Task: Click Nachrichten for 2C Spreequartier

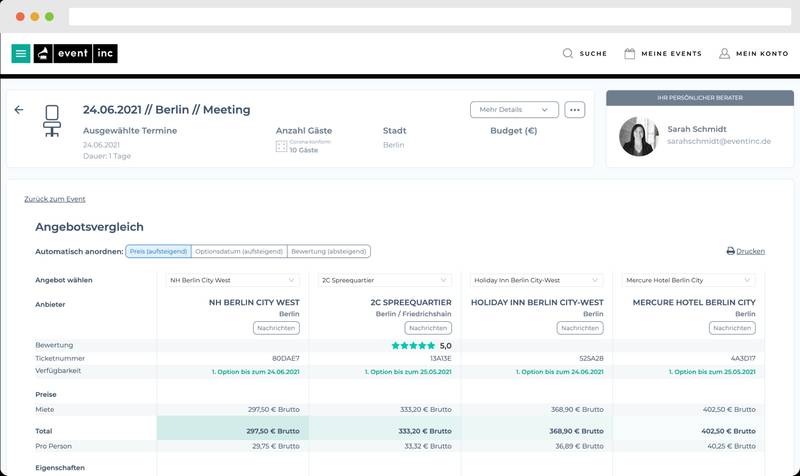Action: tap(428, 328)
